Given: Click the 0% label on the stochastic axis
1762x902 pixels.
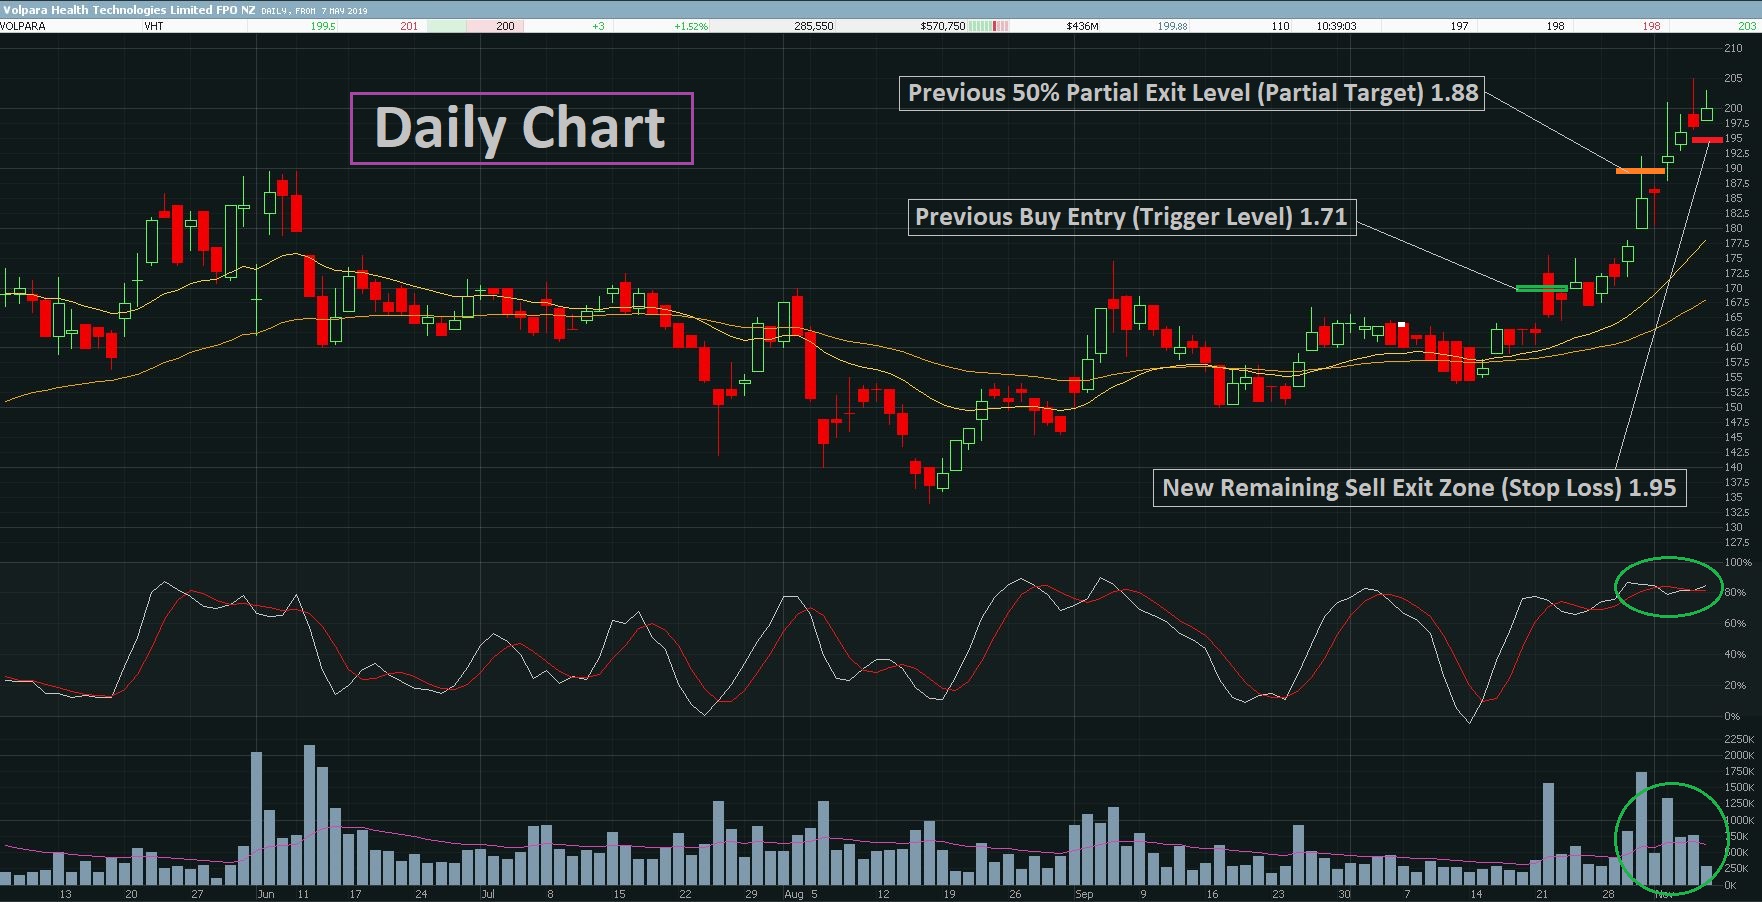Looking at the screenshot, I should click(x=1732, y=717).
